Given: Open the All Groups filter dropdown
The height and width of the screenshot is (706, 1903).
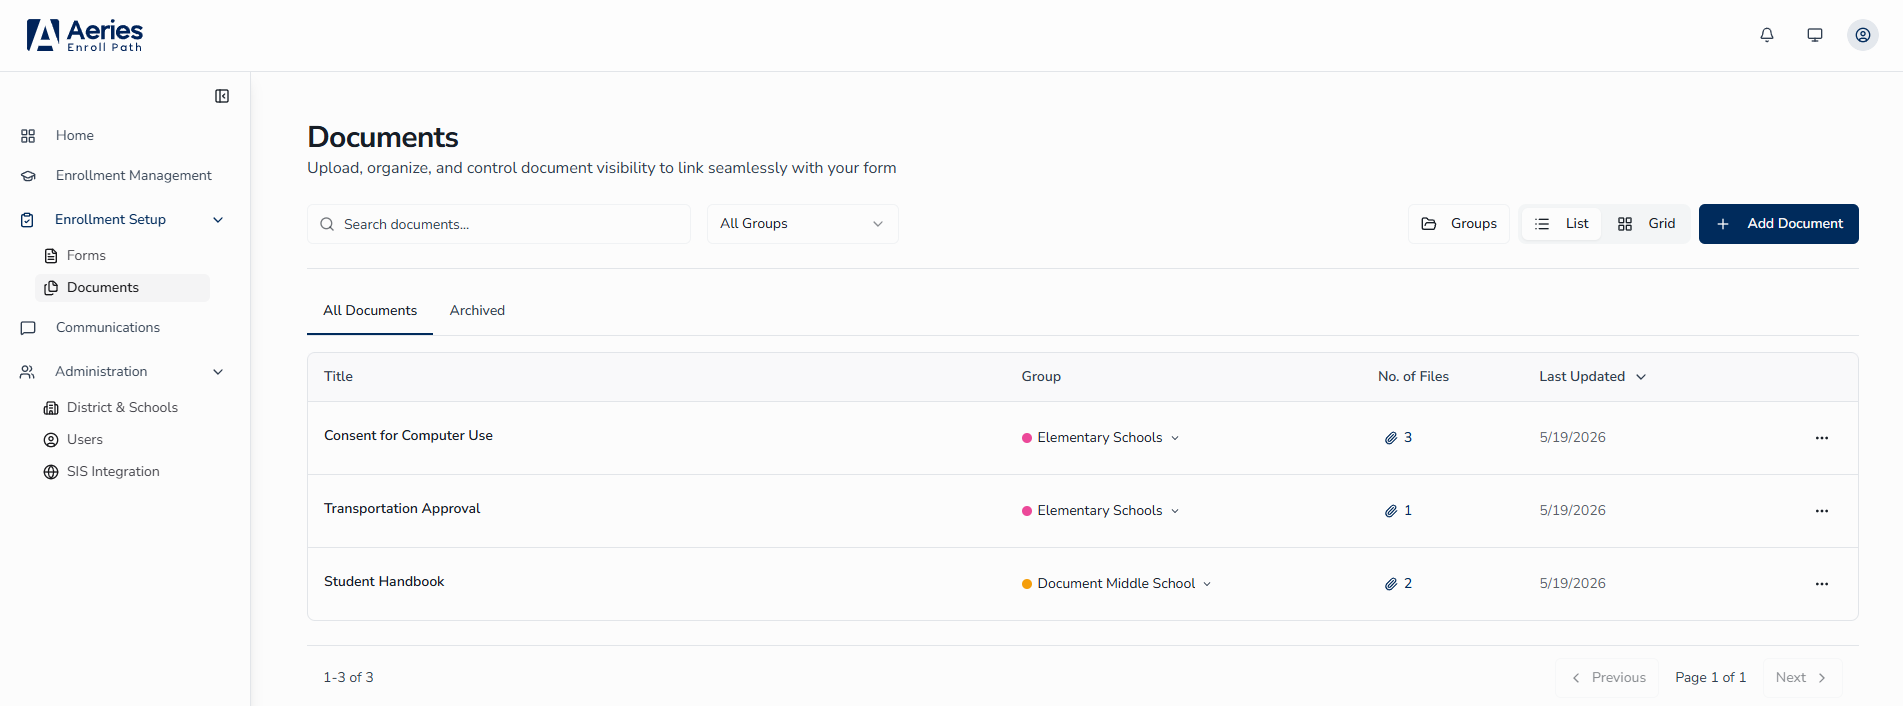Looking at the screenshot, I should tap(802, 224).
